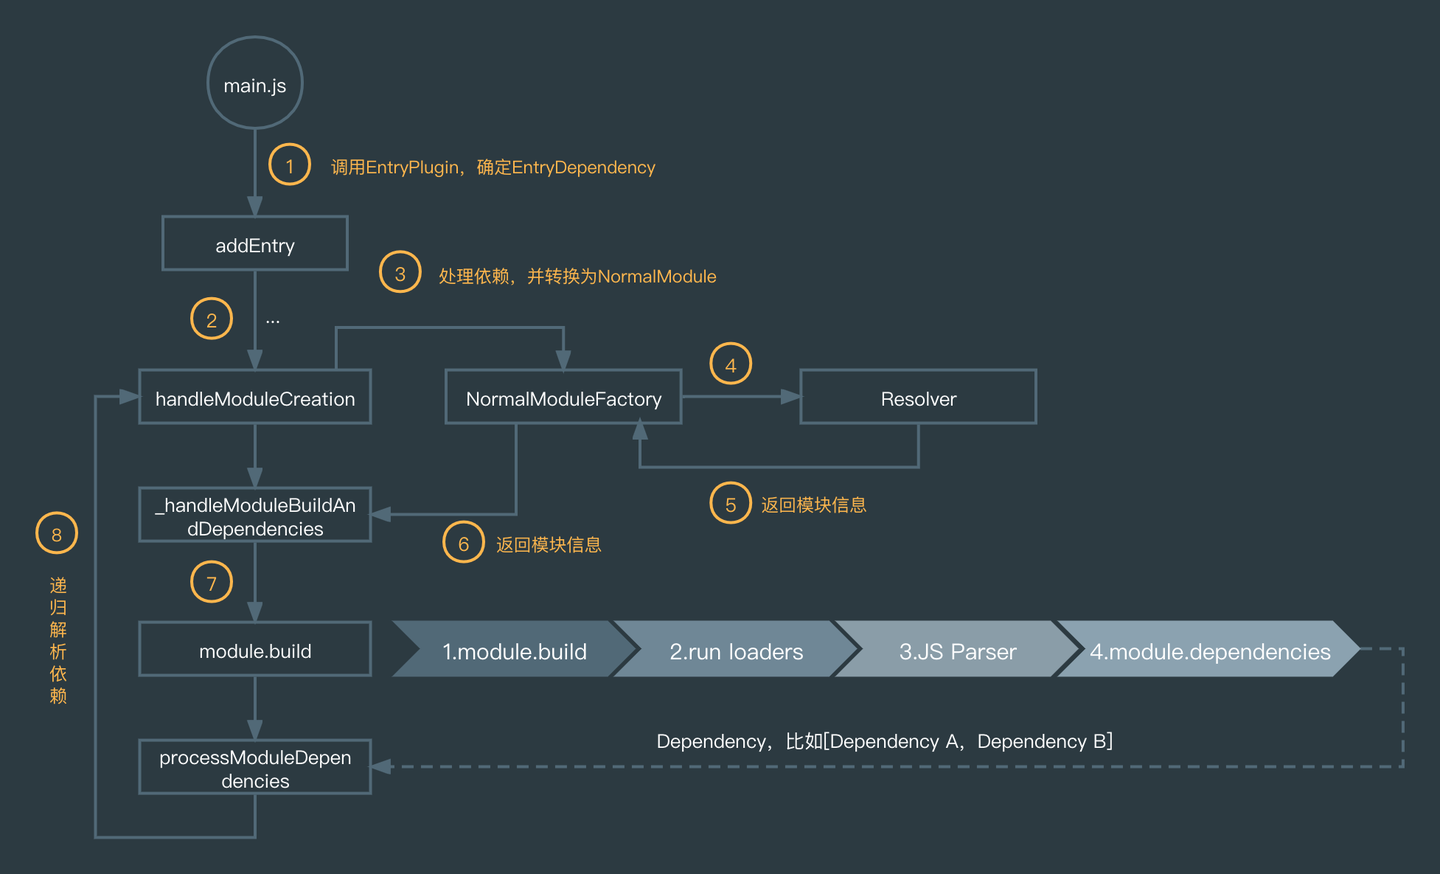Select the 3.JS Parser chevron step
The width and height of the screenshot is (1440, 874).
957,650
